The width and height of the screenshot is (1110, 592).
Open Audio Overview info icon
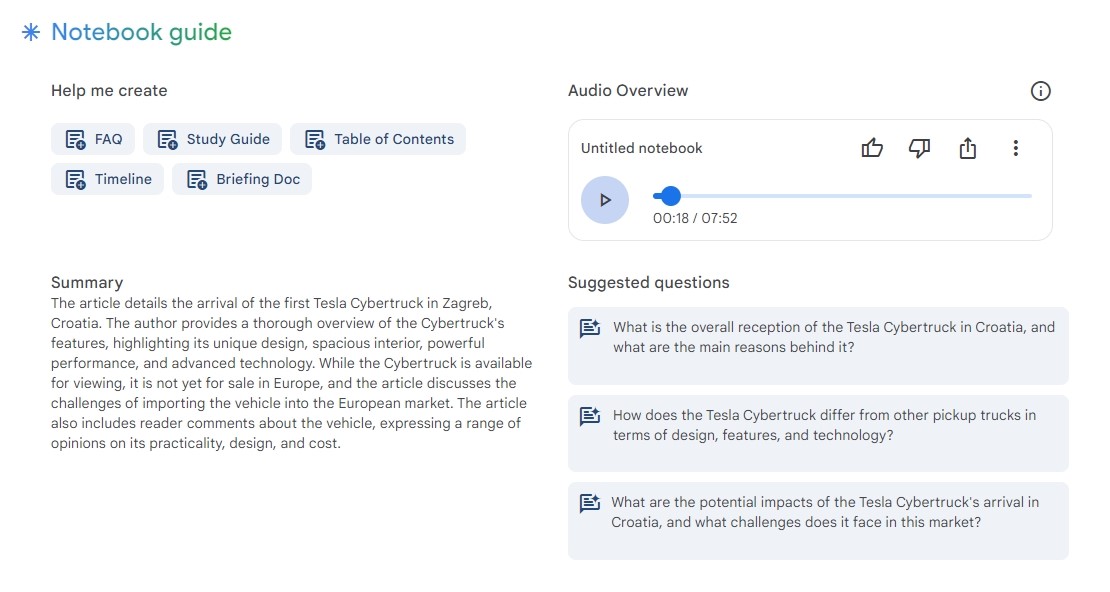[x=1040, y=91]
